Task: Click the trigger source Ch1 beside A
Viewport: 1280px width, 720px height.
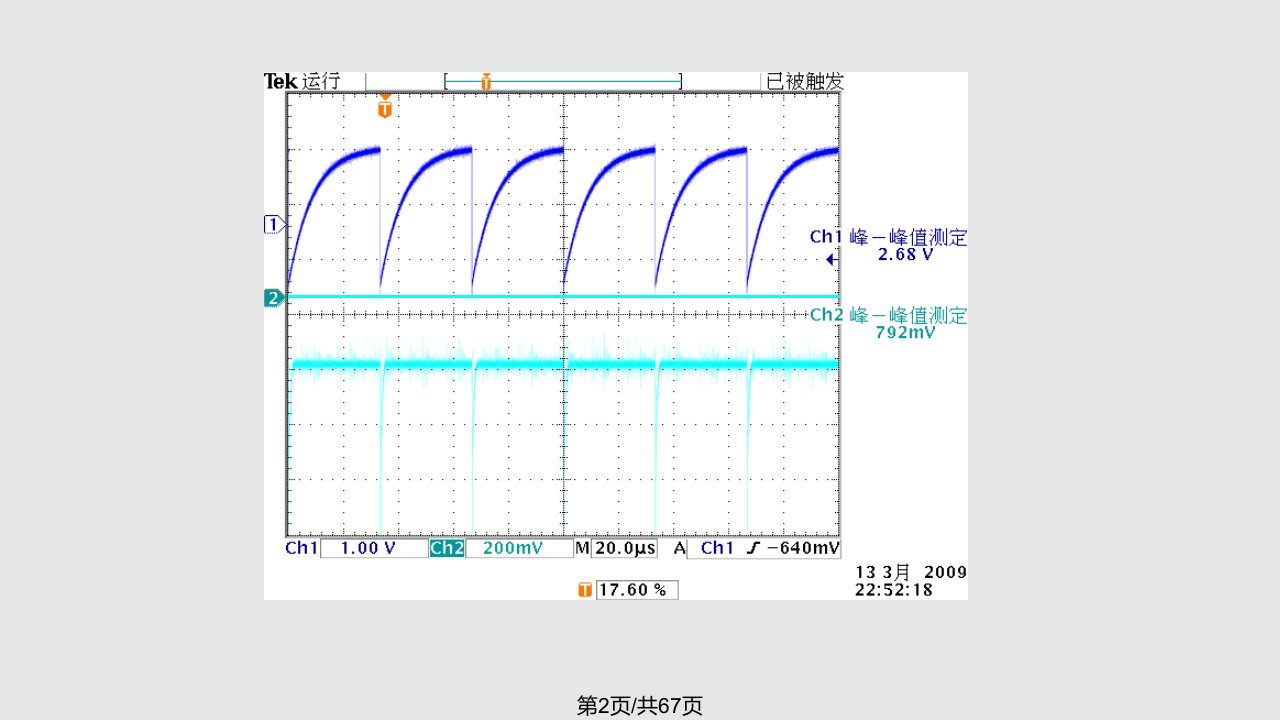Action: coord(717,549)
